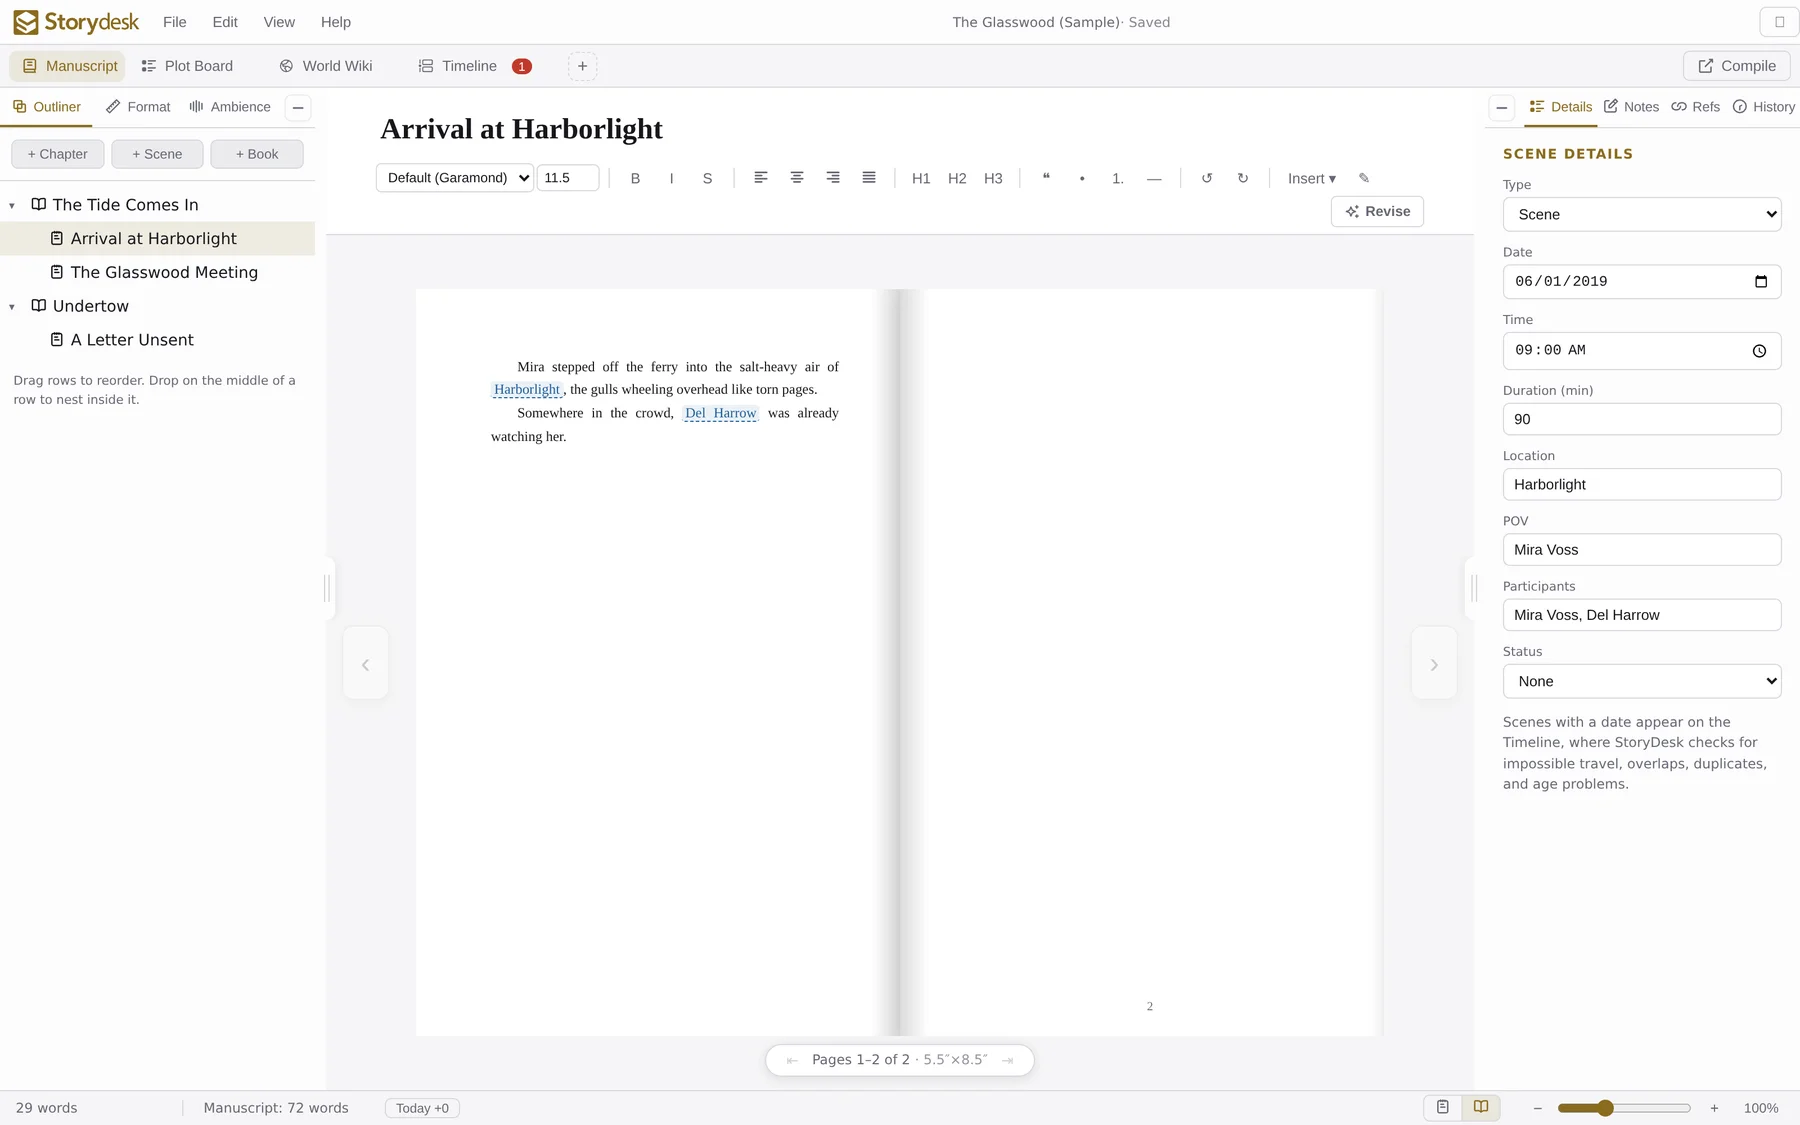This screenshot has width=1800, height=1125.
Task: Add a new scene
Action: tap(157, 154)
